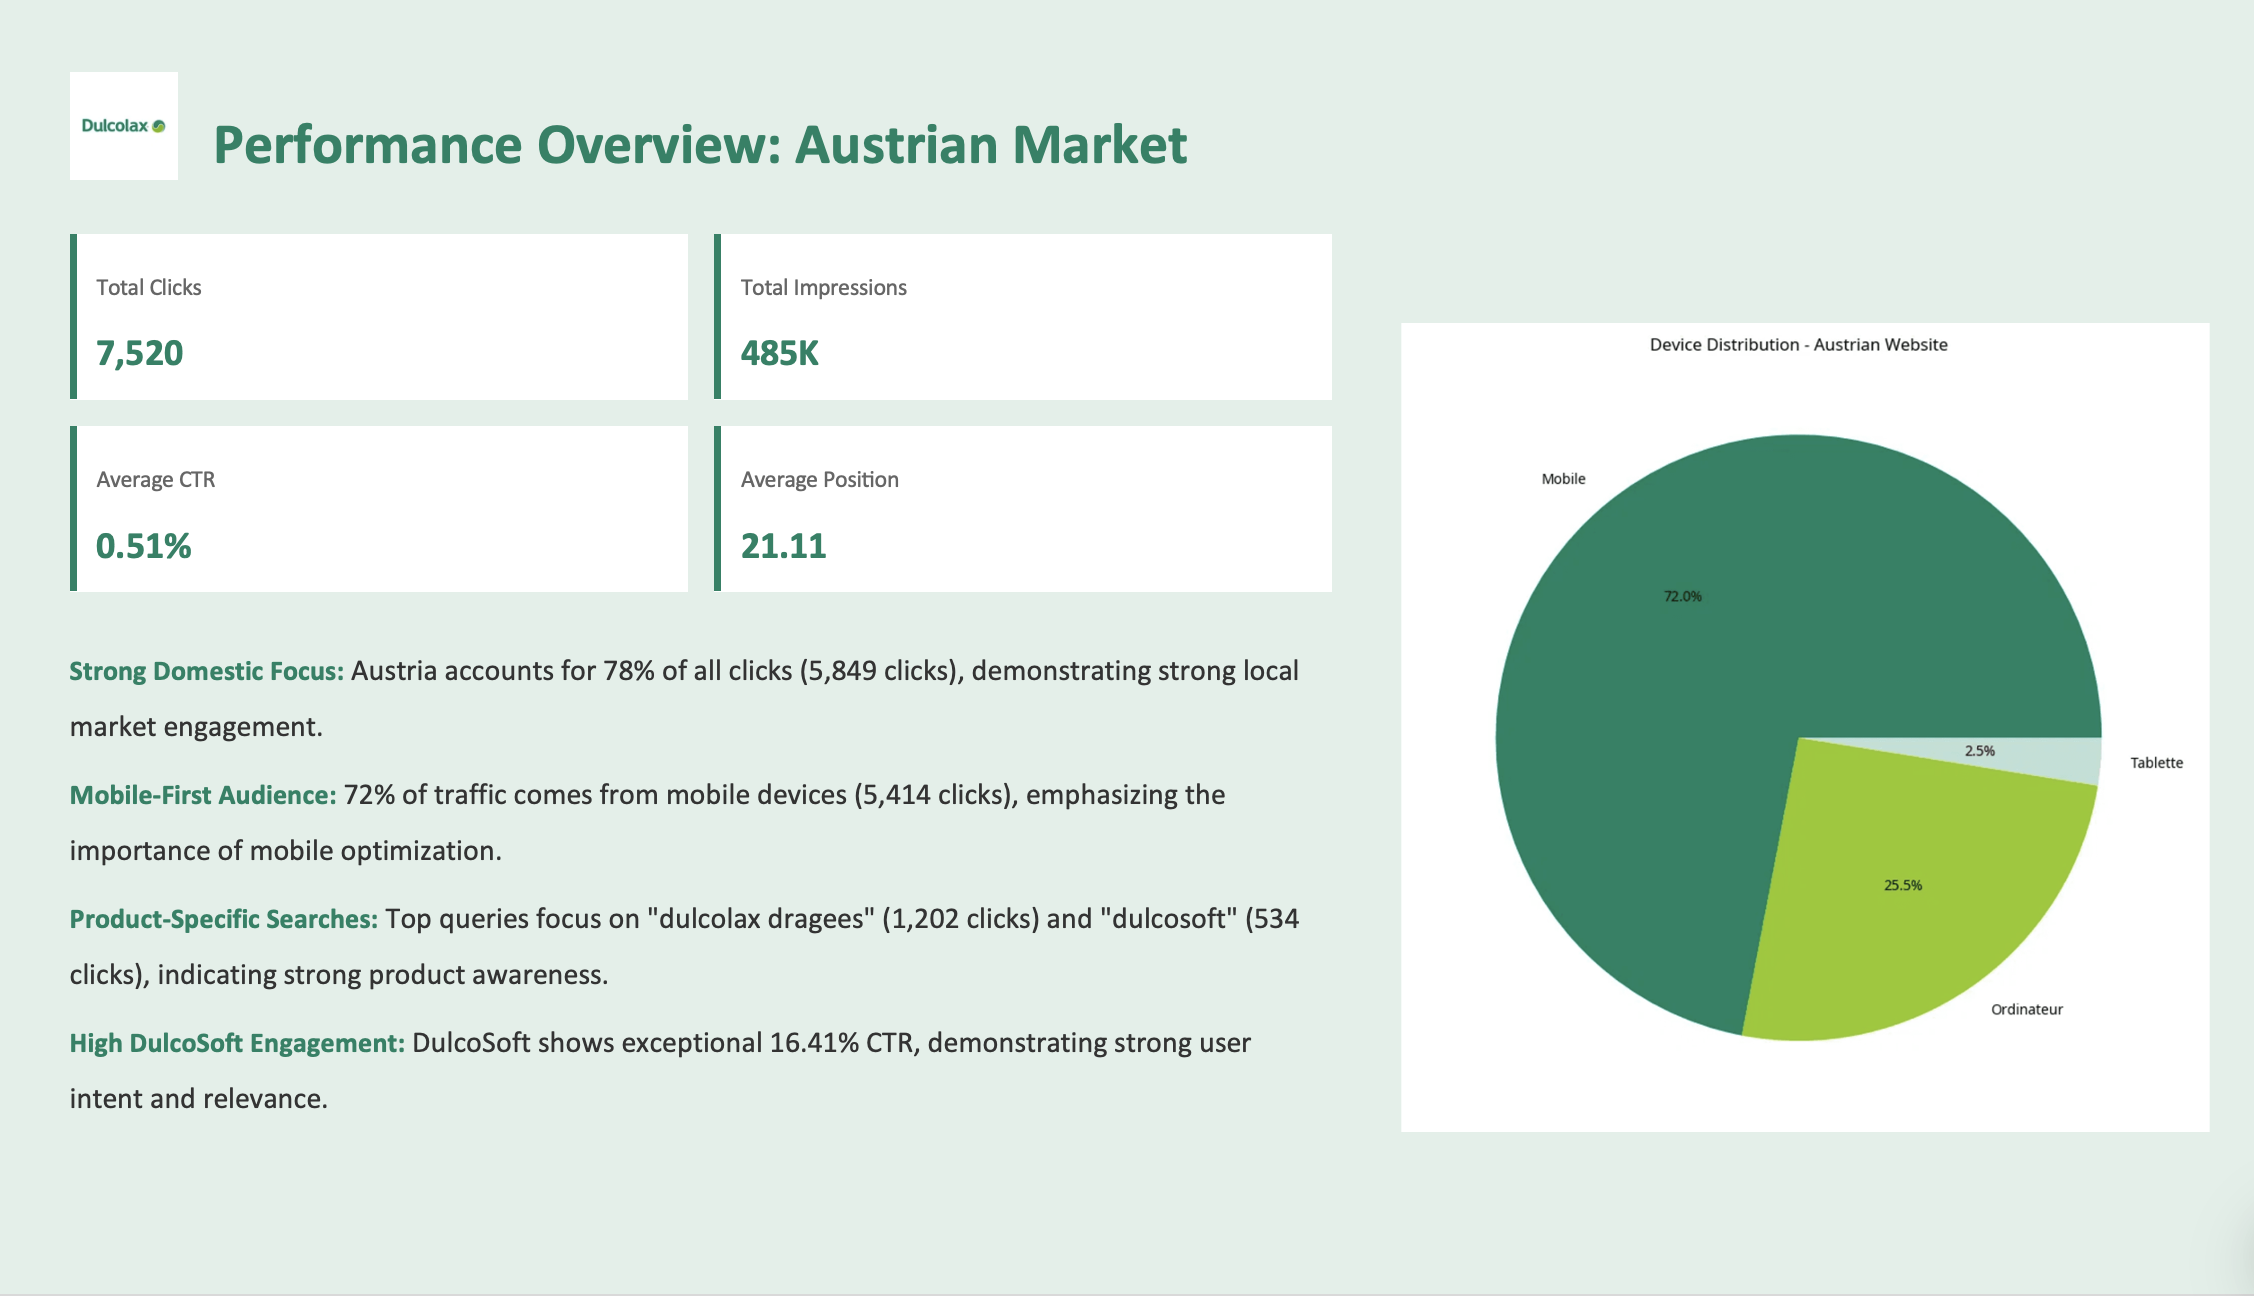
Task: Select the 21.11 position value
Action: click(783, 546)
